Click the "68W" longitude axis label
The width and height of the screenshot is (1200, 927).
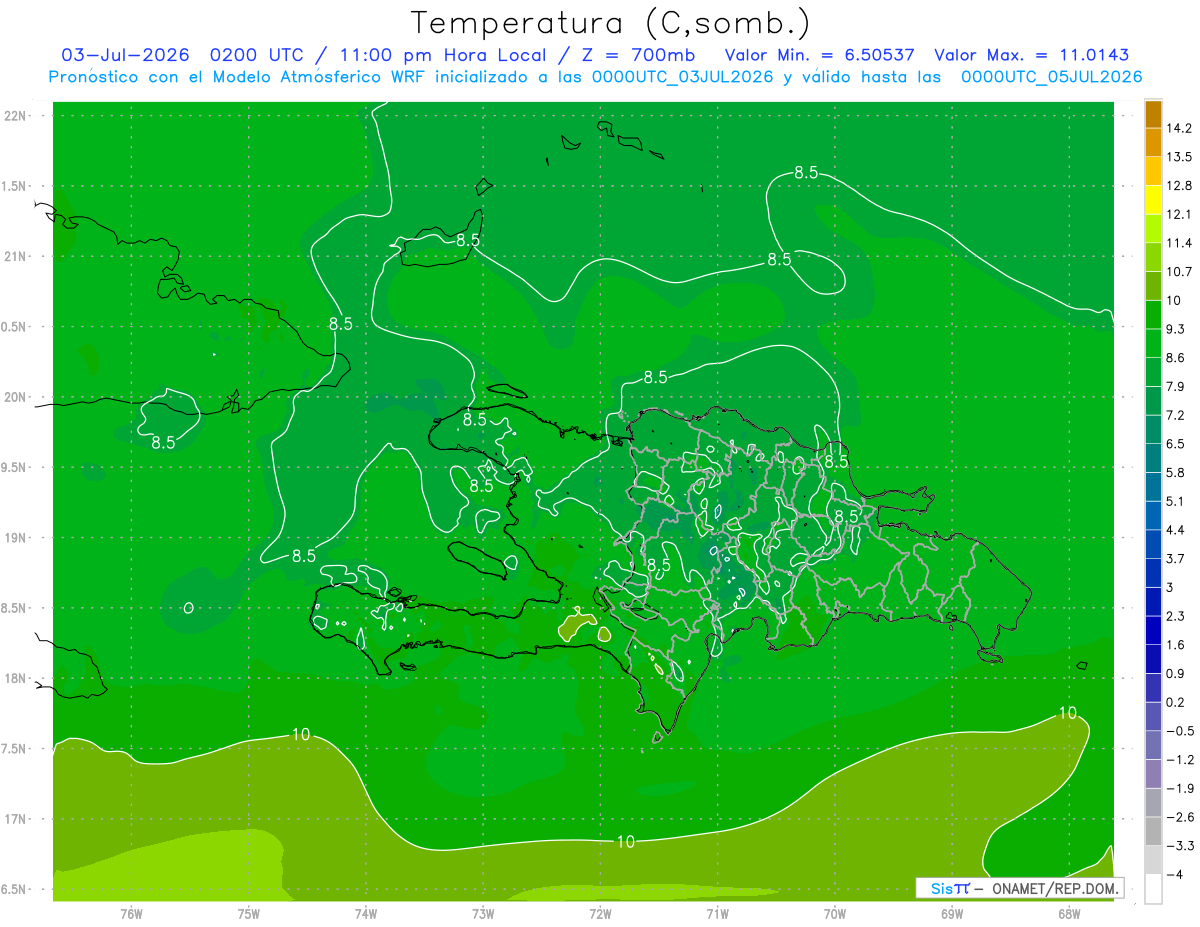pos(1069,913)
